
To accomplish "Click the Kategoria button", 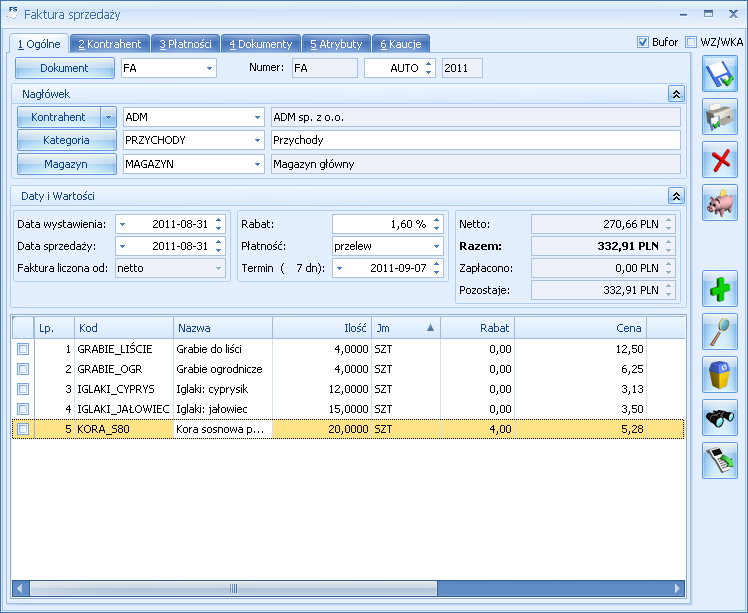I will pyautogui.click(x=66, y=140).
